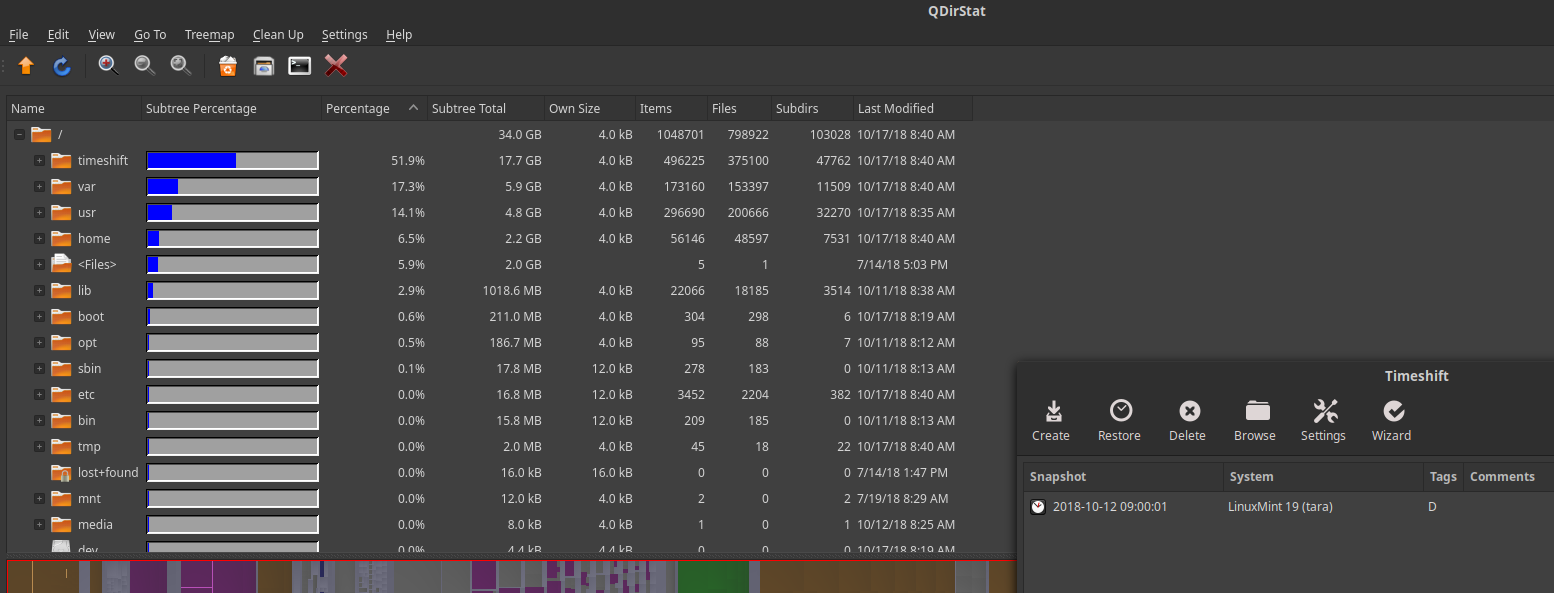Open the Settings menu in QDirStat

tap(345, 34)
